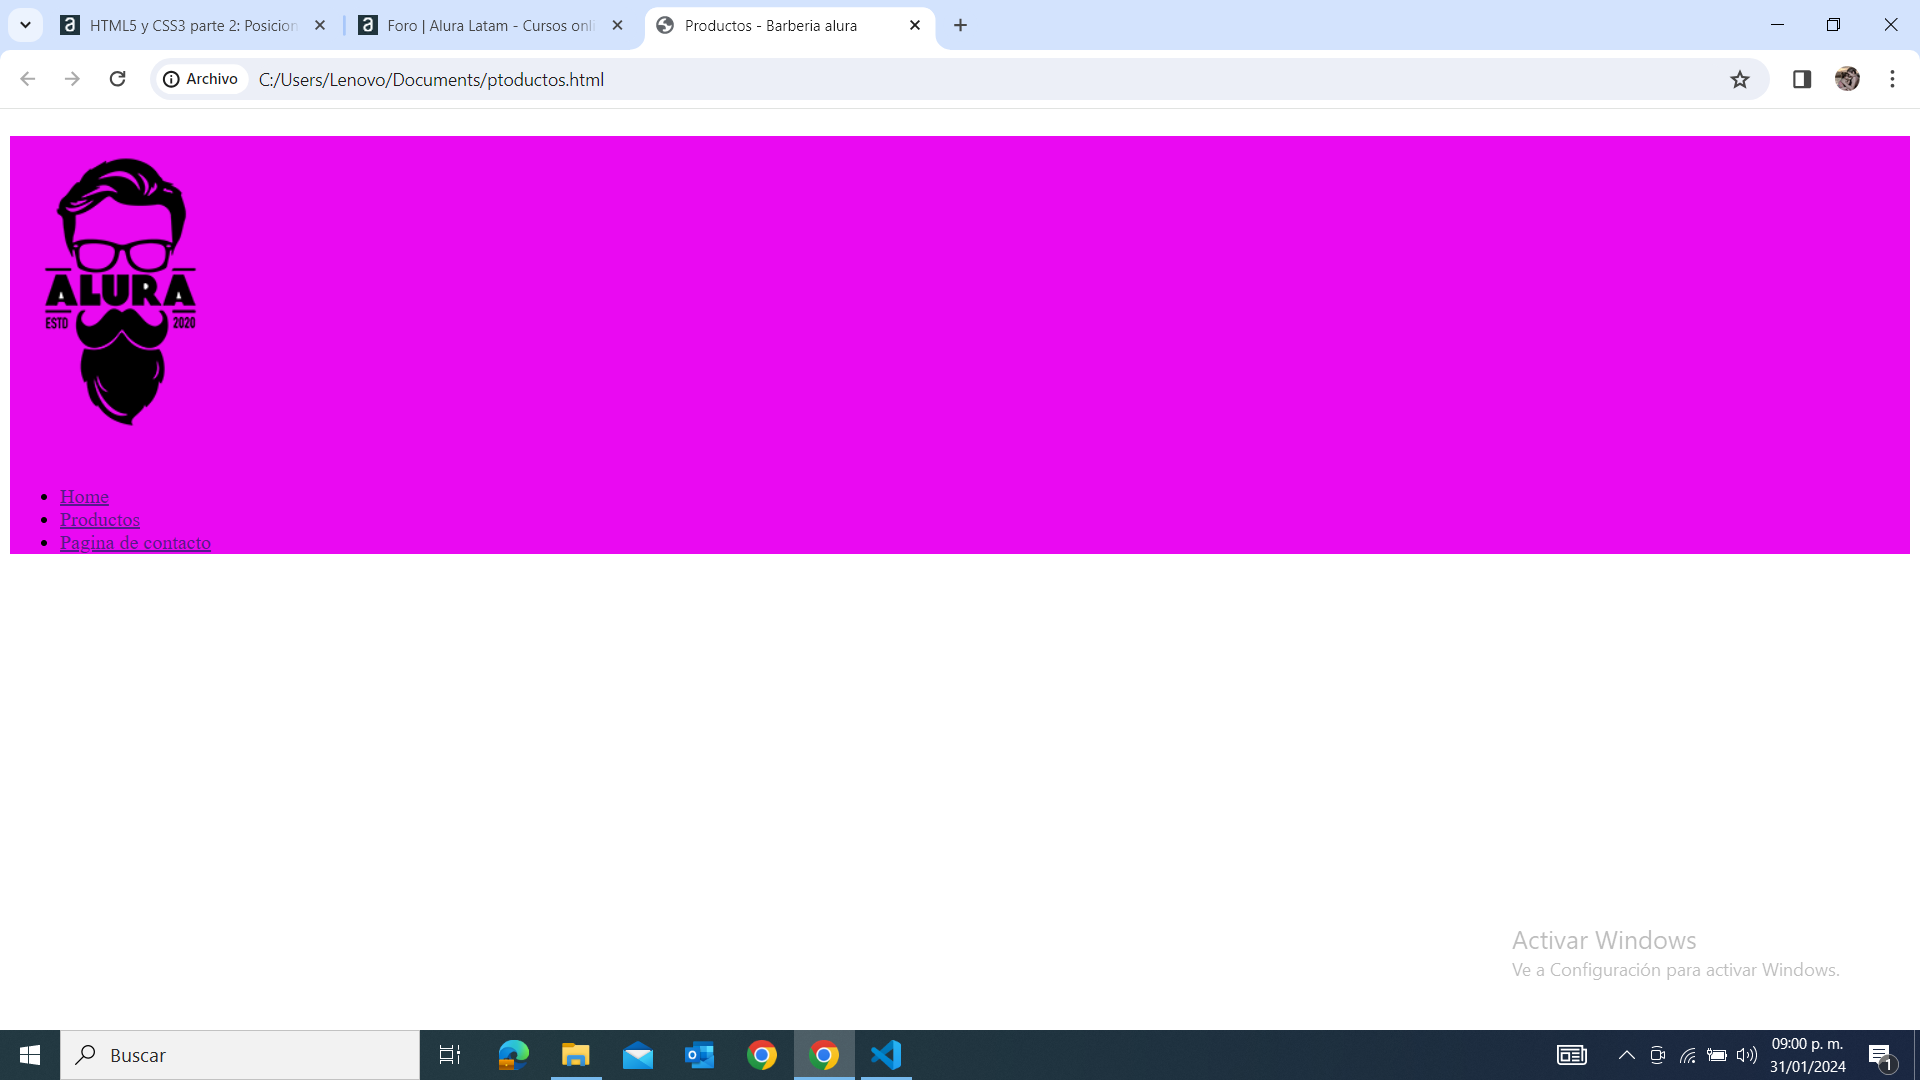The height and width of the screenshot is (1080, 1920).
Task: Click browser new tab plus button
Action: click(960, 25)
